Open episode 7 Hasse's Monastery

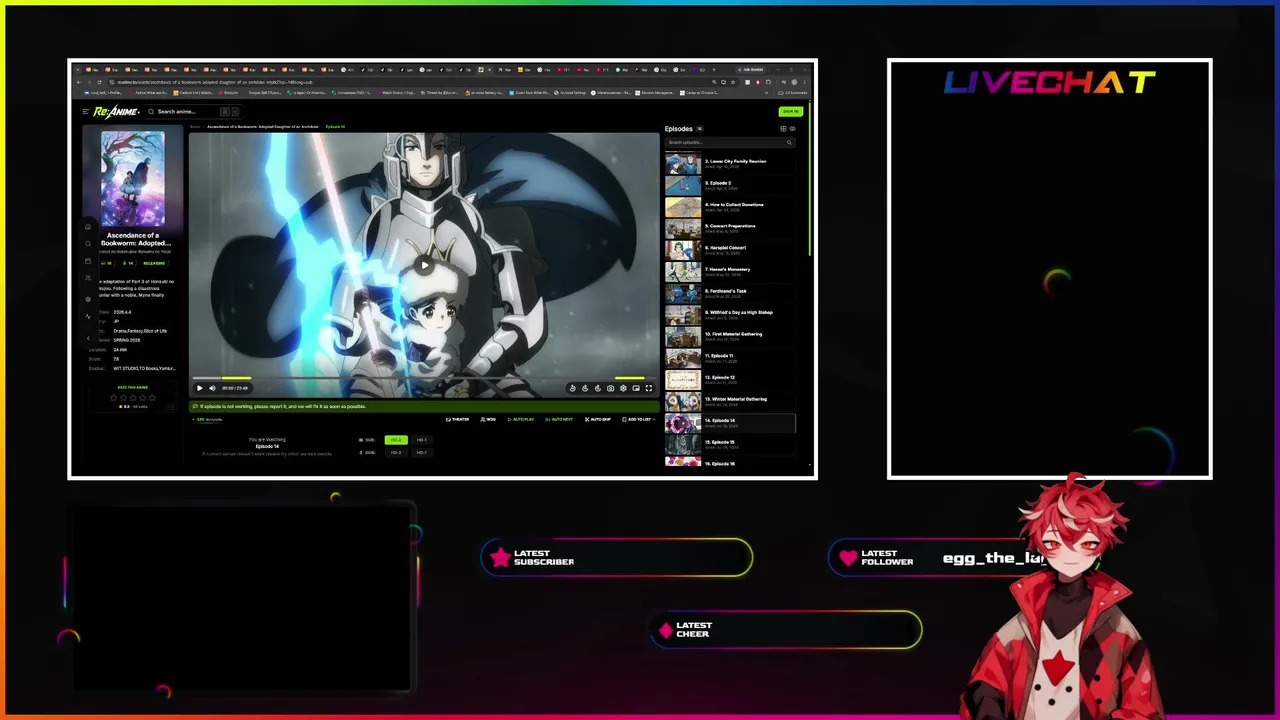pos(730,272)
